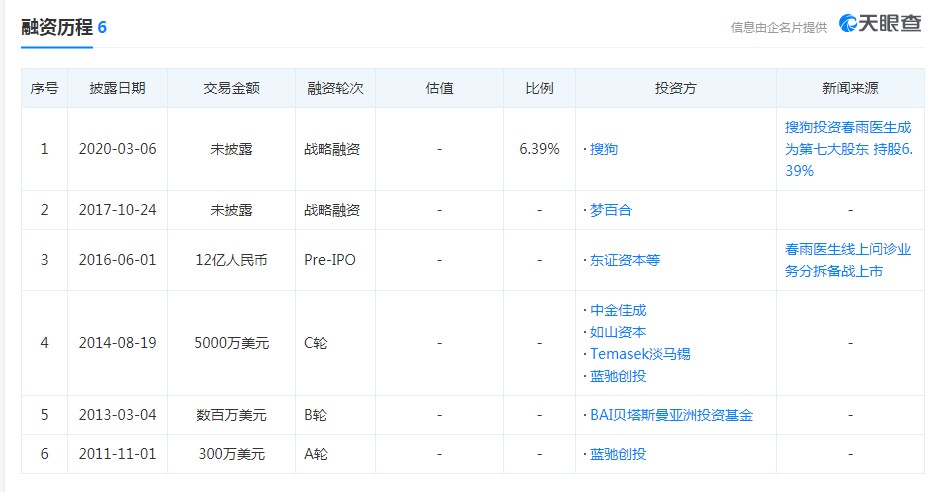Click the 交易金额 column header

pyautogui.click(x=232, y=88)
